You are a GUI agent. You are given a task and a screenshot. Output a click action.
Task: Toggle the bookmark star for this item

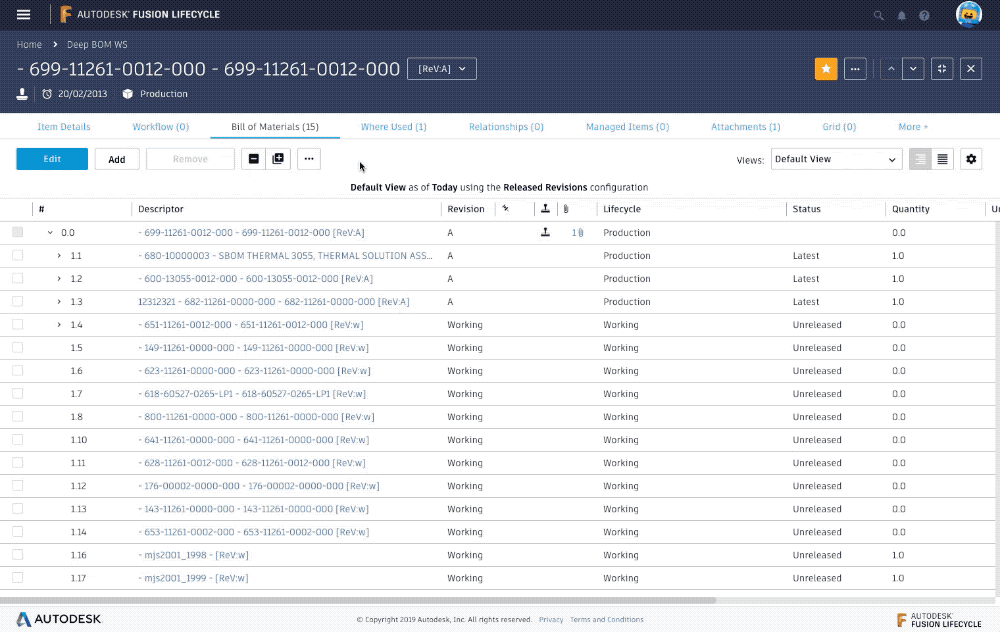coord(826,69)
